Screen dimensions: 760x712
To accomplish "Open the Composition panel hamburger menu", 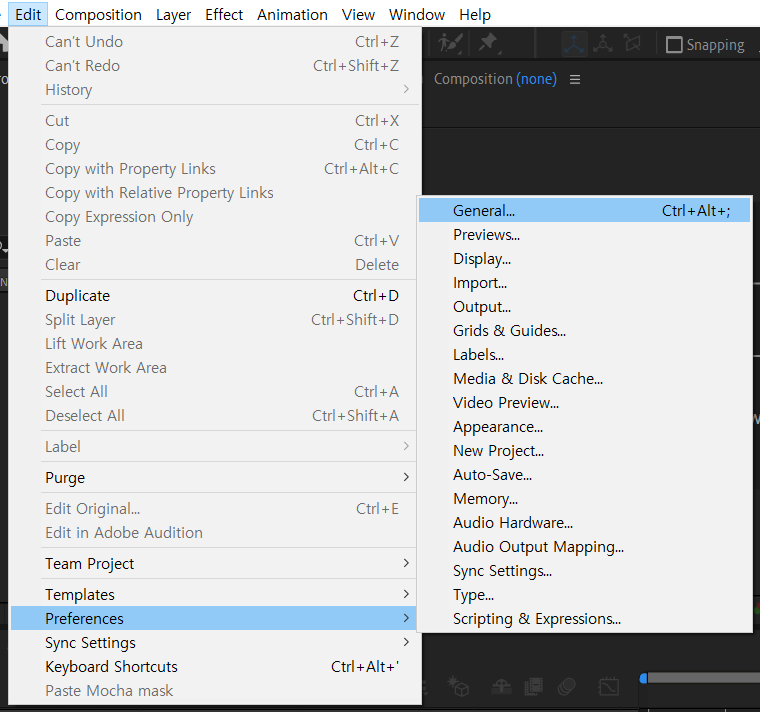I will (575, 79).
